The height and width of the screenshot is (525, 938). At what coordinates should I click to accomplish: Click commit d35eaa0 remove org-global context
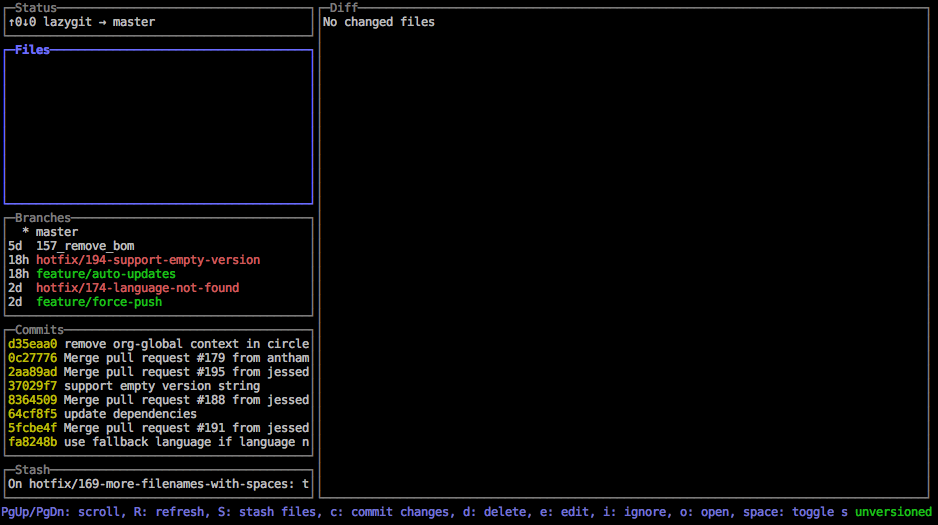pos(158,344)
